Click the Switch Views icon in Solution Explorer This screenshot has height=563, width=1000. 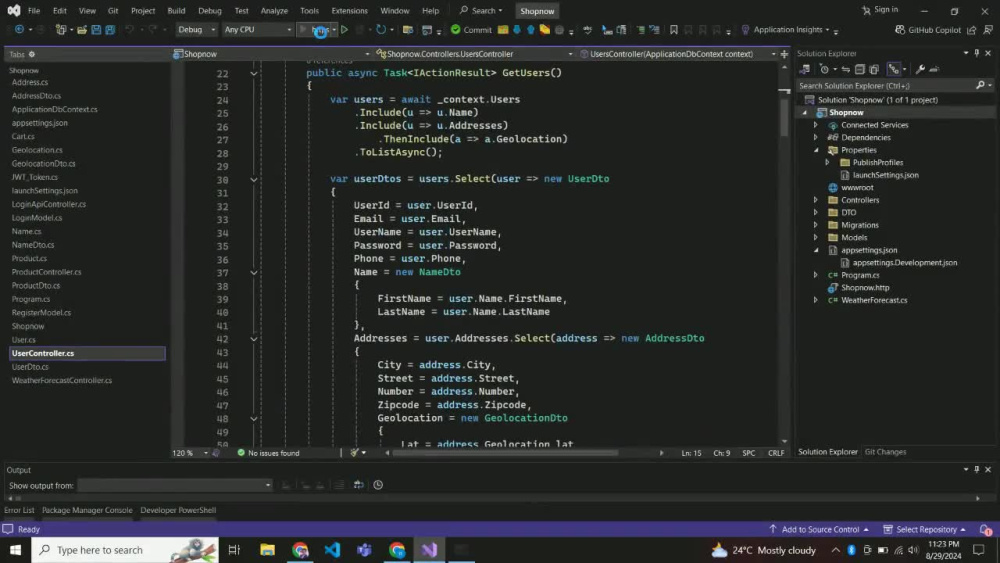point(805,69)
